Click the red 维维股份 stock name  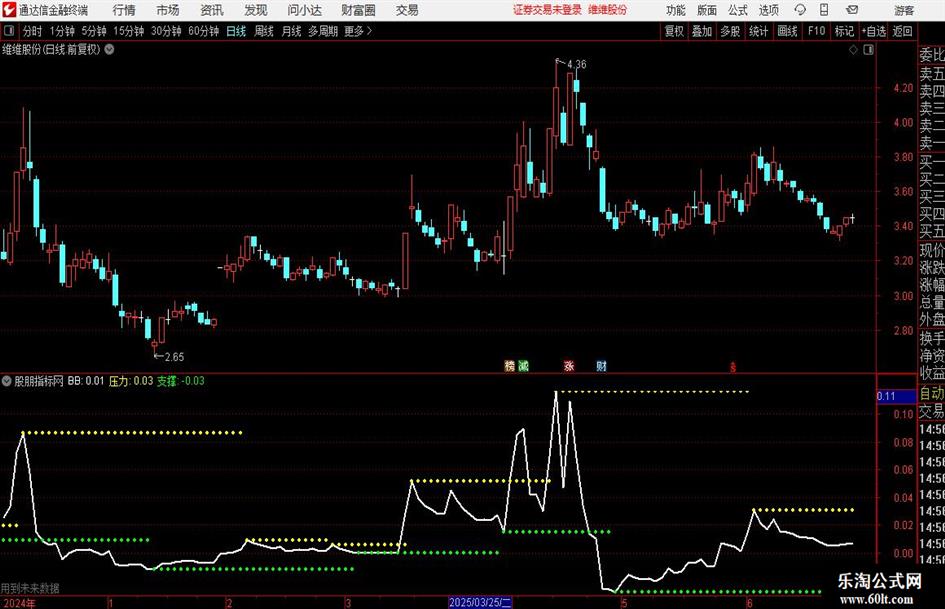tap(608, 10)
